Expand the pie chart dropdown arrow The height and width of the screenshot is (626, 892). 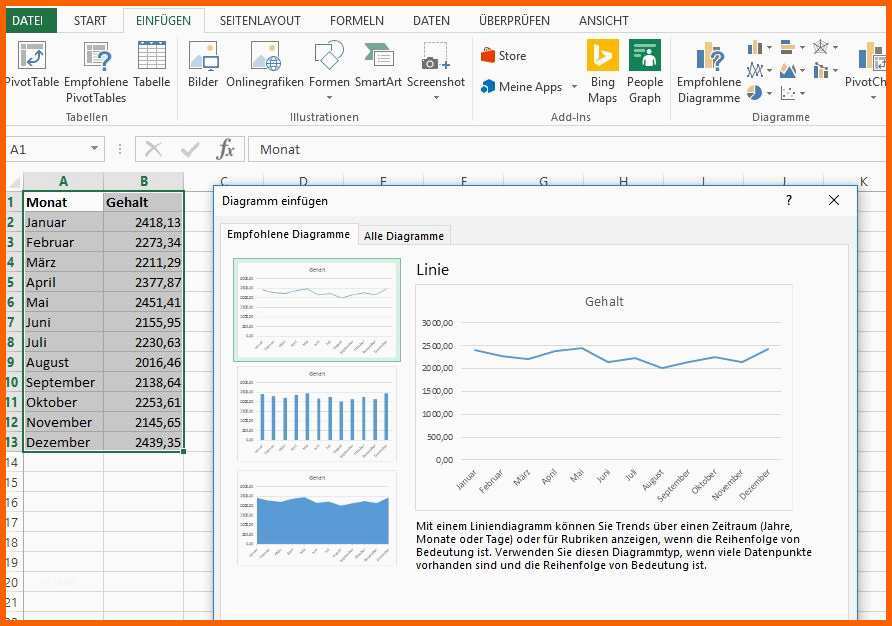coord(769,93)
